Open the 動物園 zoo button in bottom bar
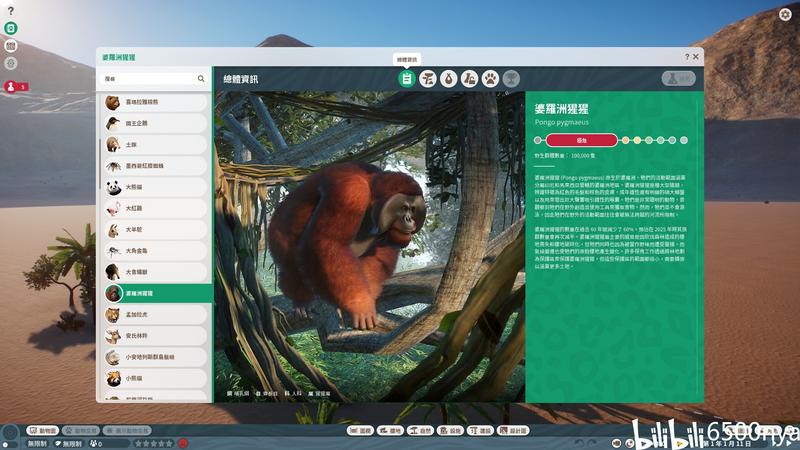 (x=43, y=431)
